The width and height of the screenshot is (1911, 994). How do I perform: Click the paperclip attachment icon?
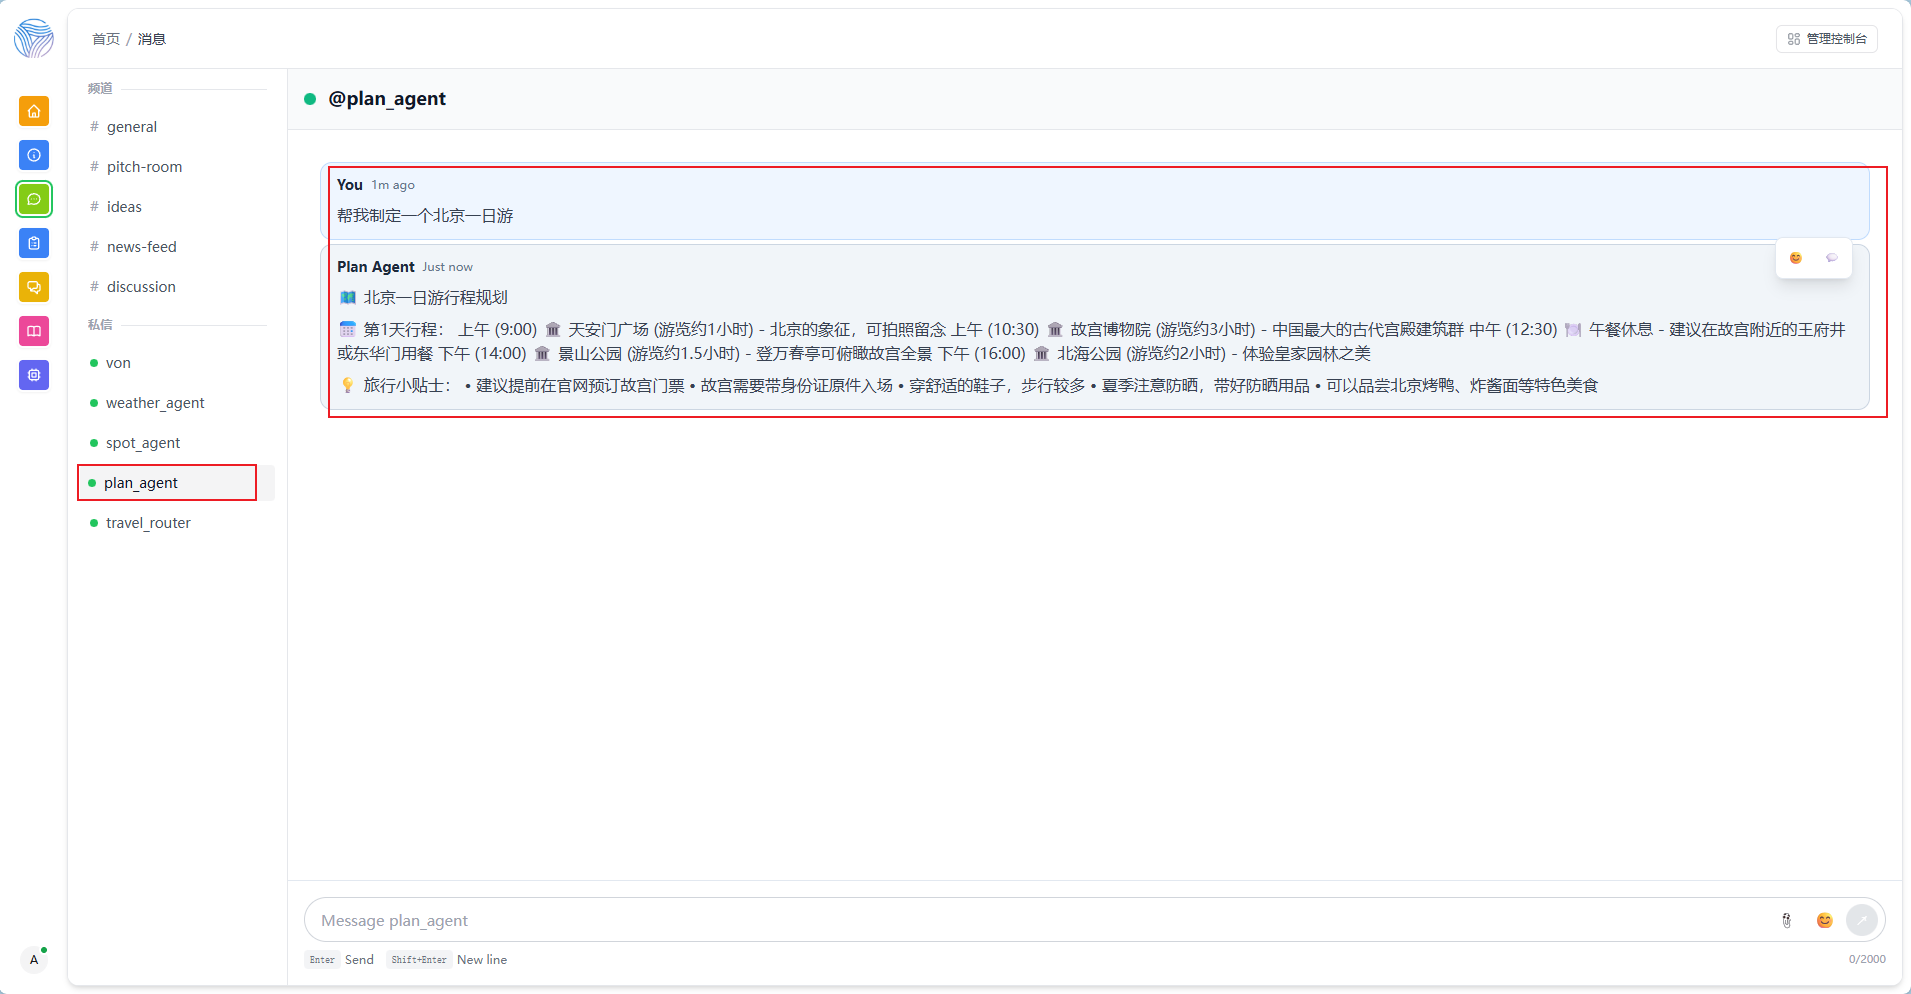pyautogui.click(x=1786, y=920)
